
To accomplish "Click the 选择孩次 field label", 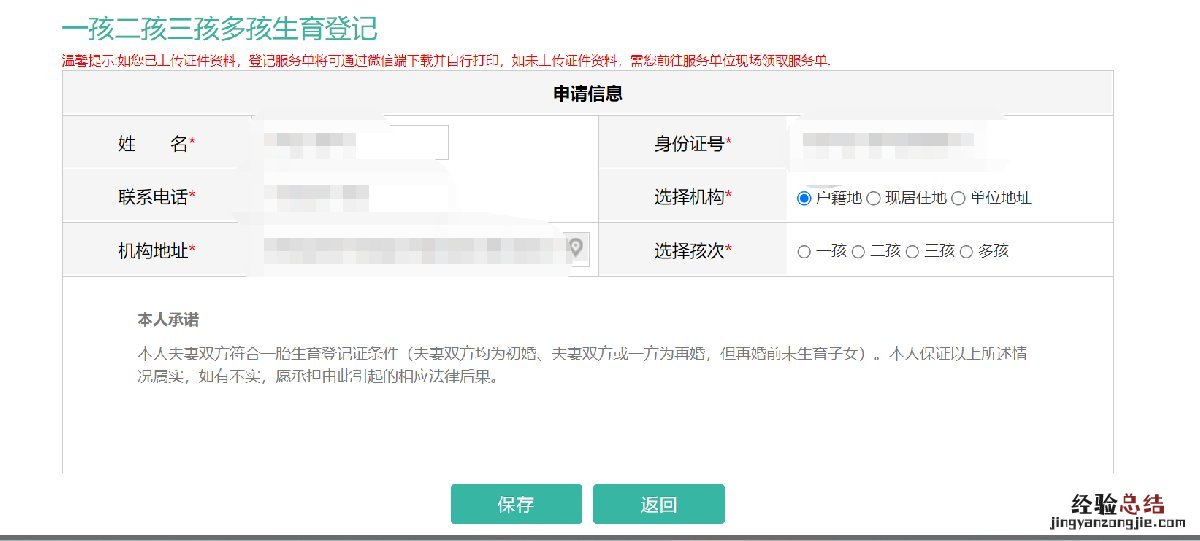I will tap(693, 251).
